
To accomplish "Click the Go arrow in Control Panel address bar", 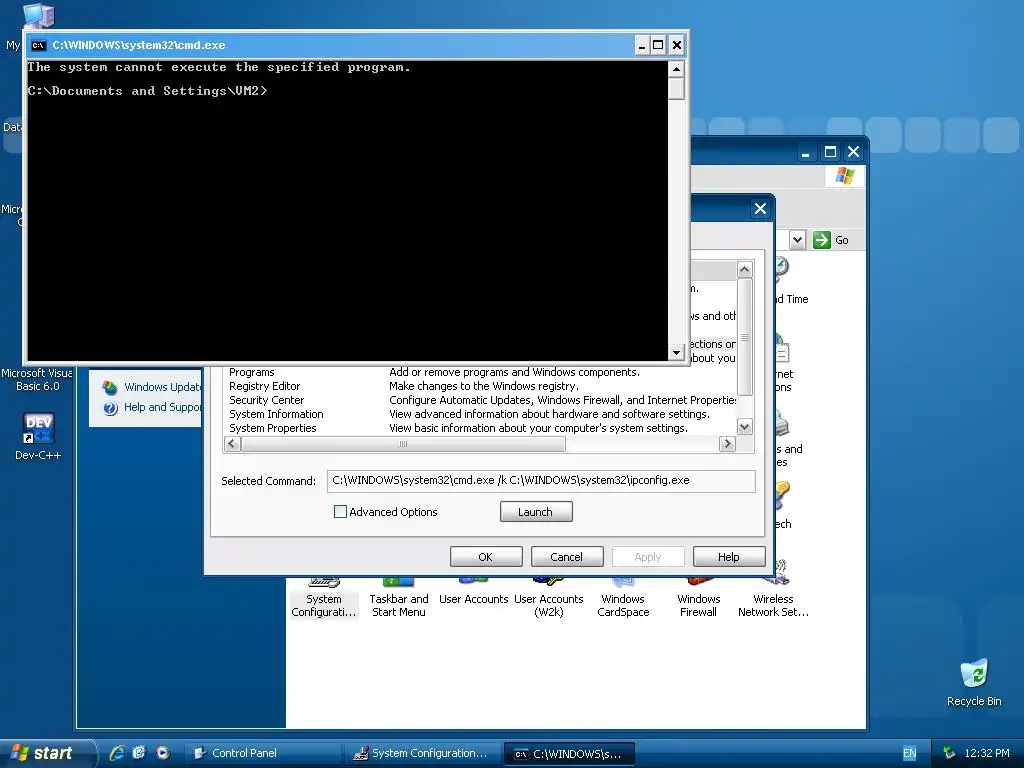I will [x=822, y=240].
